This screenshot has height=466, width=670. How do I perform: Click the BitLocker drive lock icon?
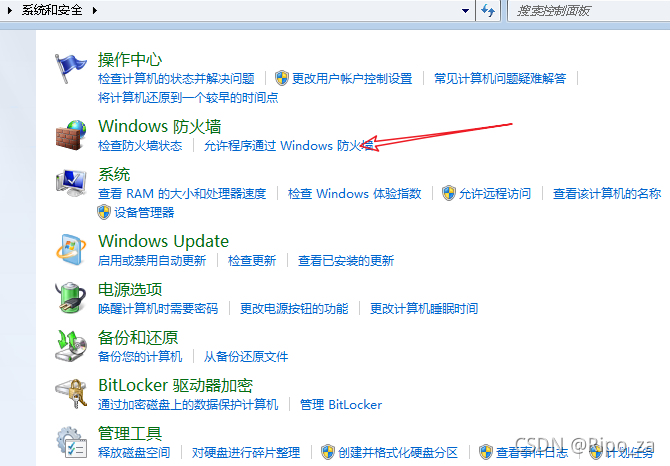(x=71, y=393)
